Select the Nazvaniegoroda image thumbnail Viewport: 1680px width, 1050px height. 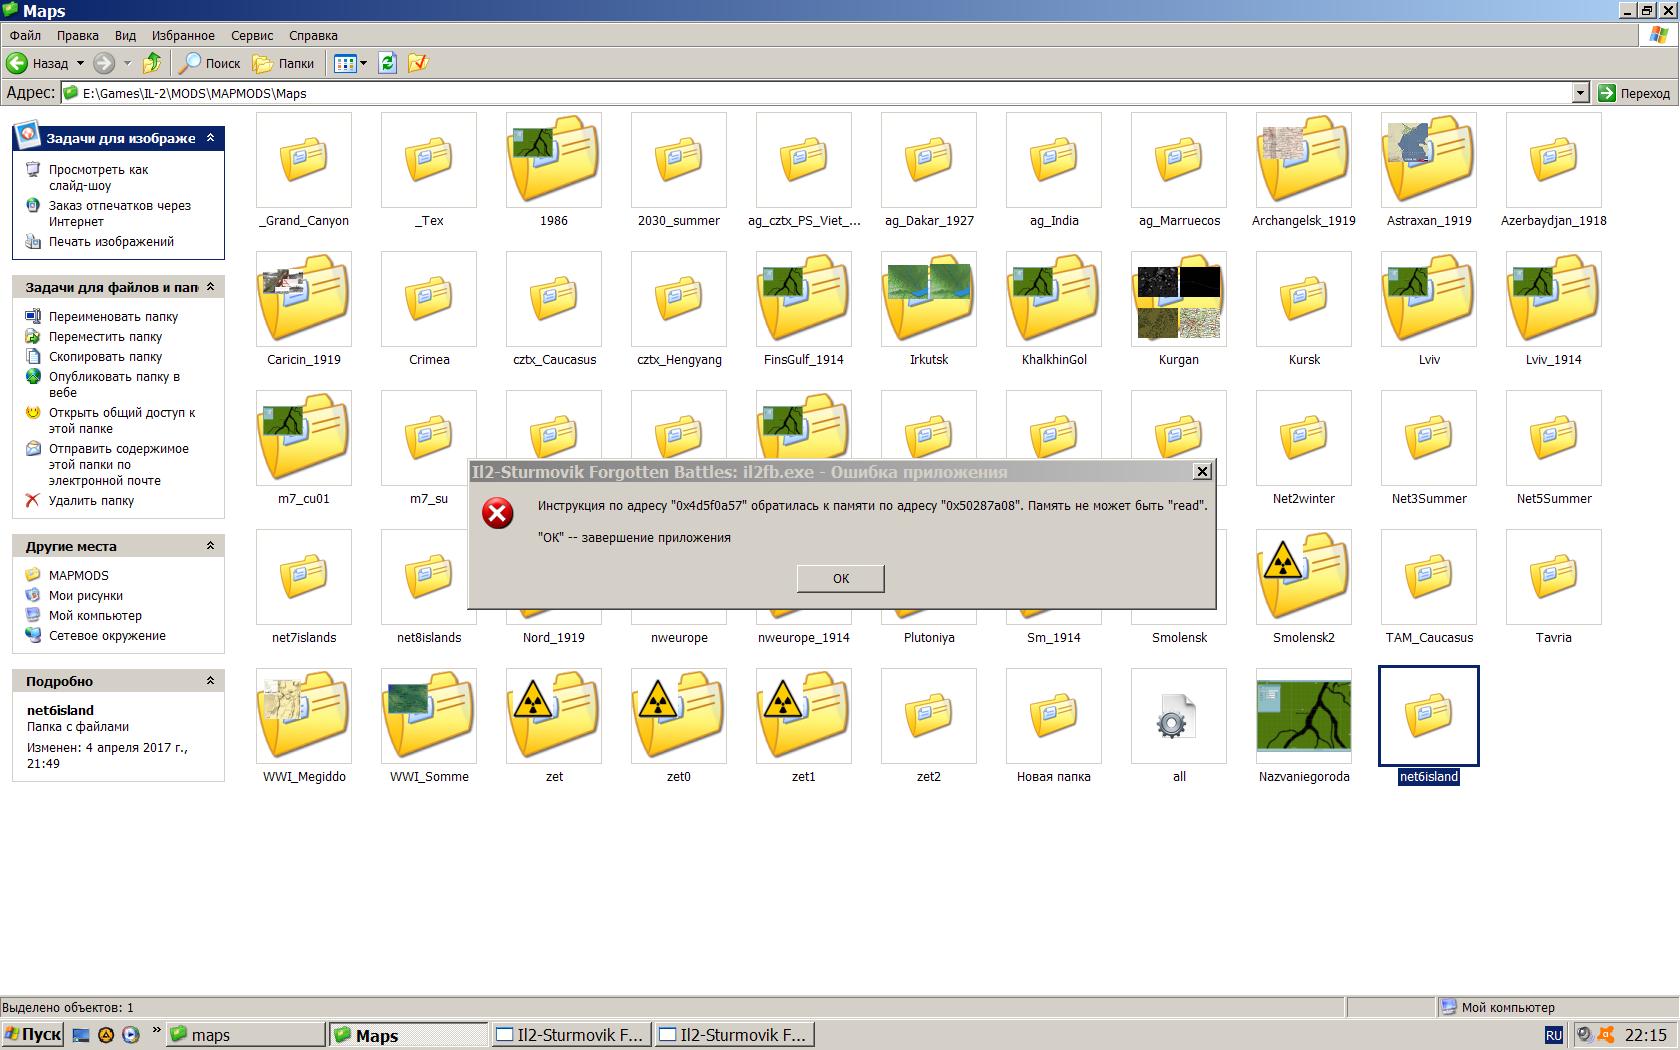1304,716
